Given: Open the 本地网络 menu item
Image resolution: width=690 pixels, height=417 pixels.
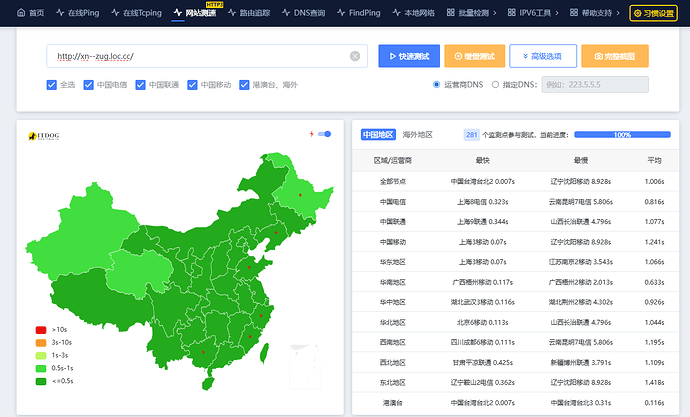Looking at the screenshot, I should pos(414,13).
